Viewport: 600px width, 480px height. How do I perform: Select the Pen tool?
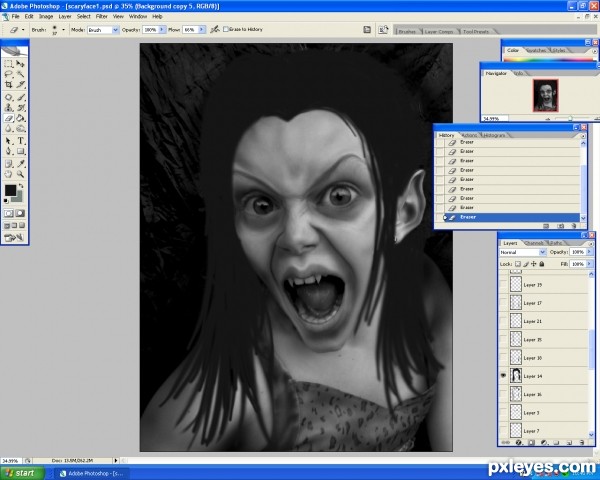[x=8, y=151]
